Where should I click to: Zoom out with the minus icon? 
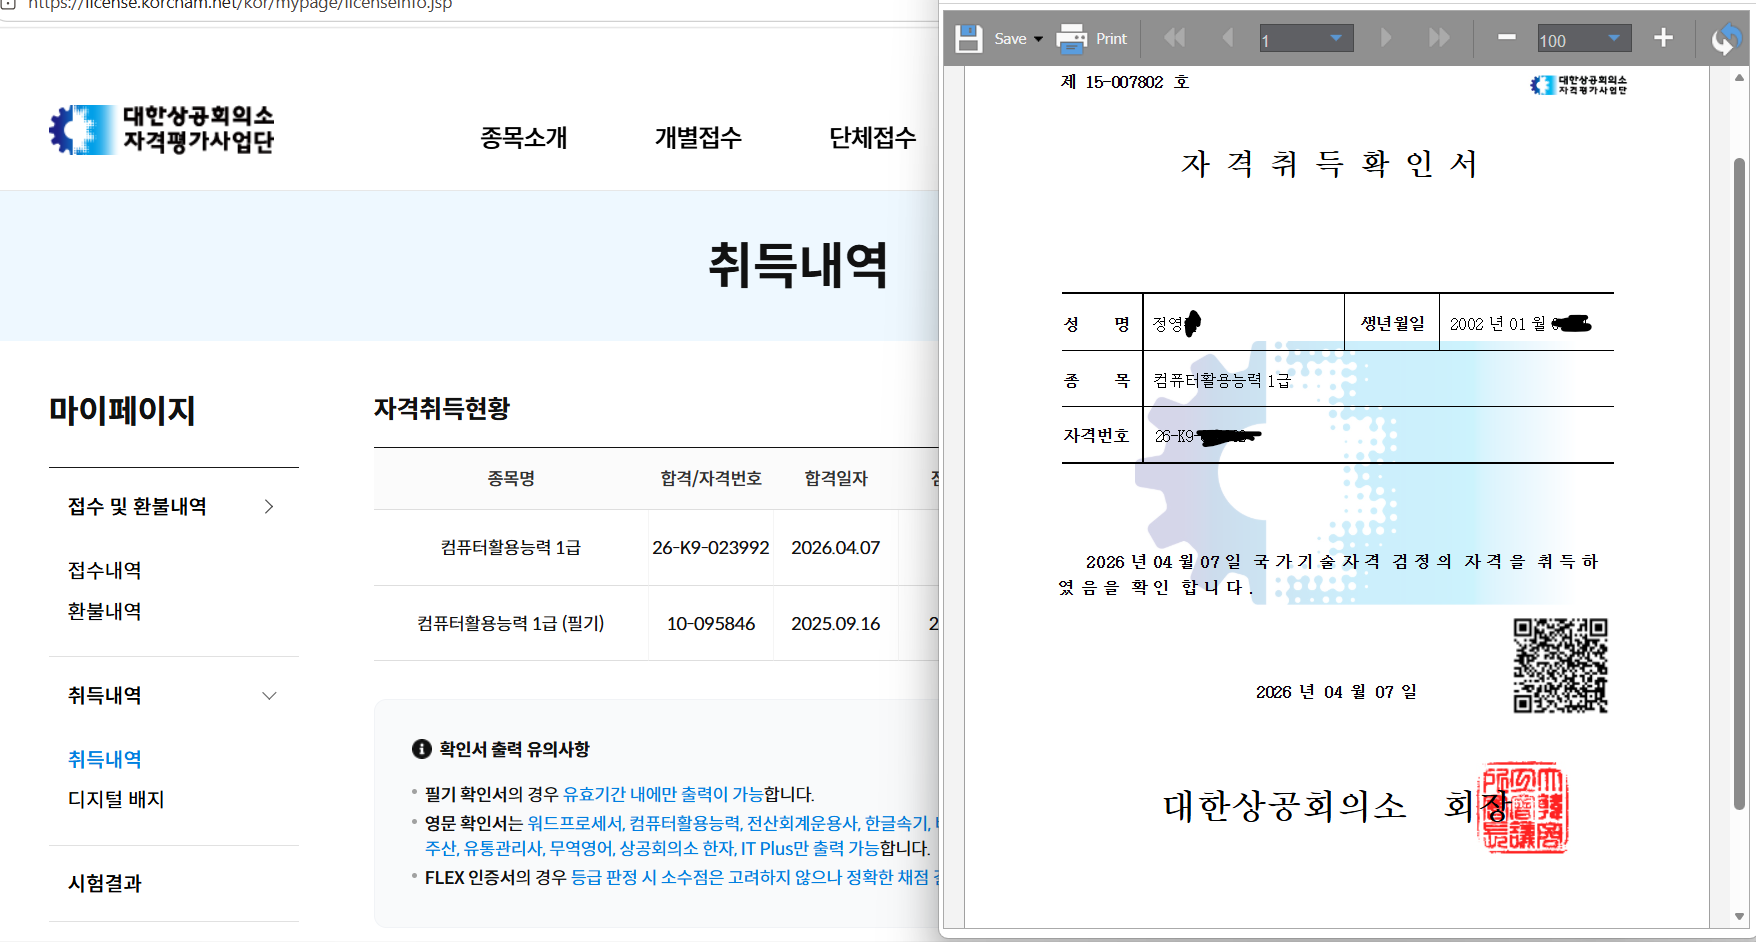coord(1506,38)
